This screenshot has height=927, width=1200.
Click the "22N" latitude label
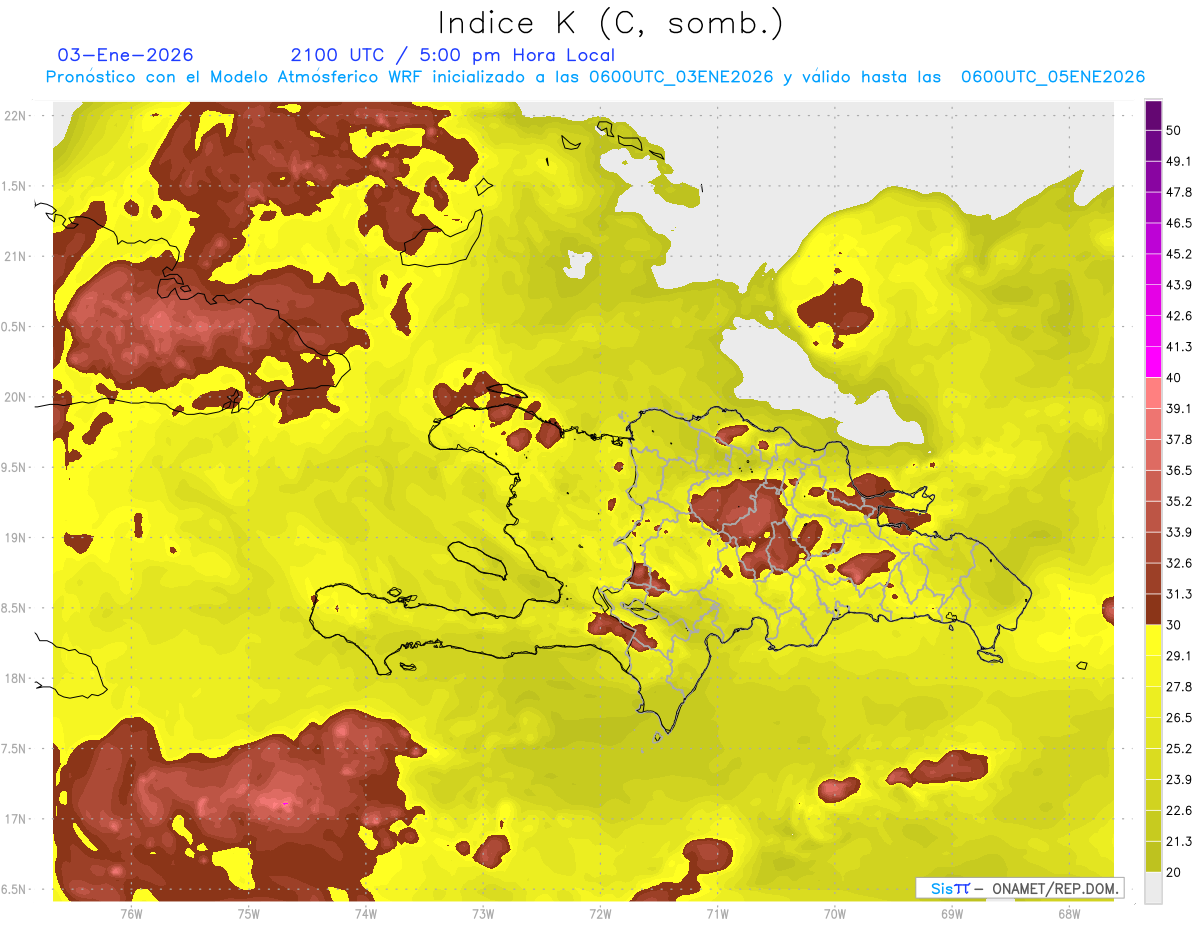[x=17, y=116]
